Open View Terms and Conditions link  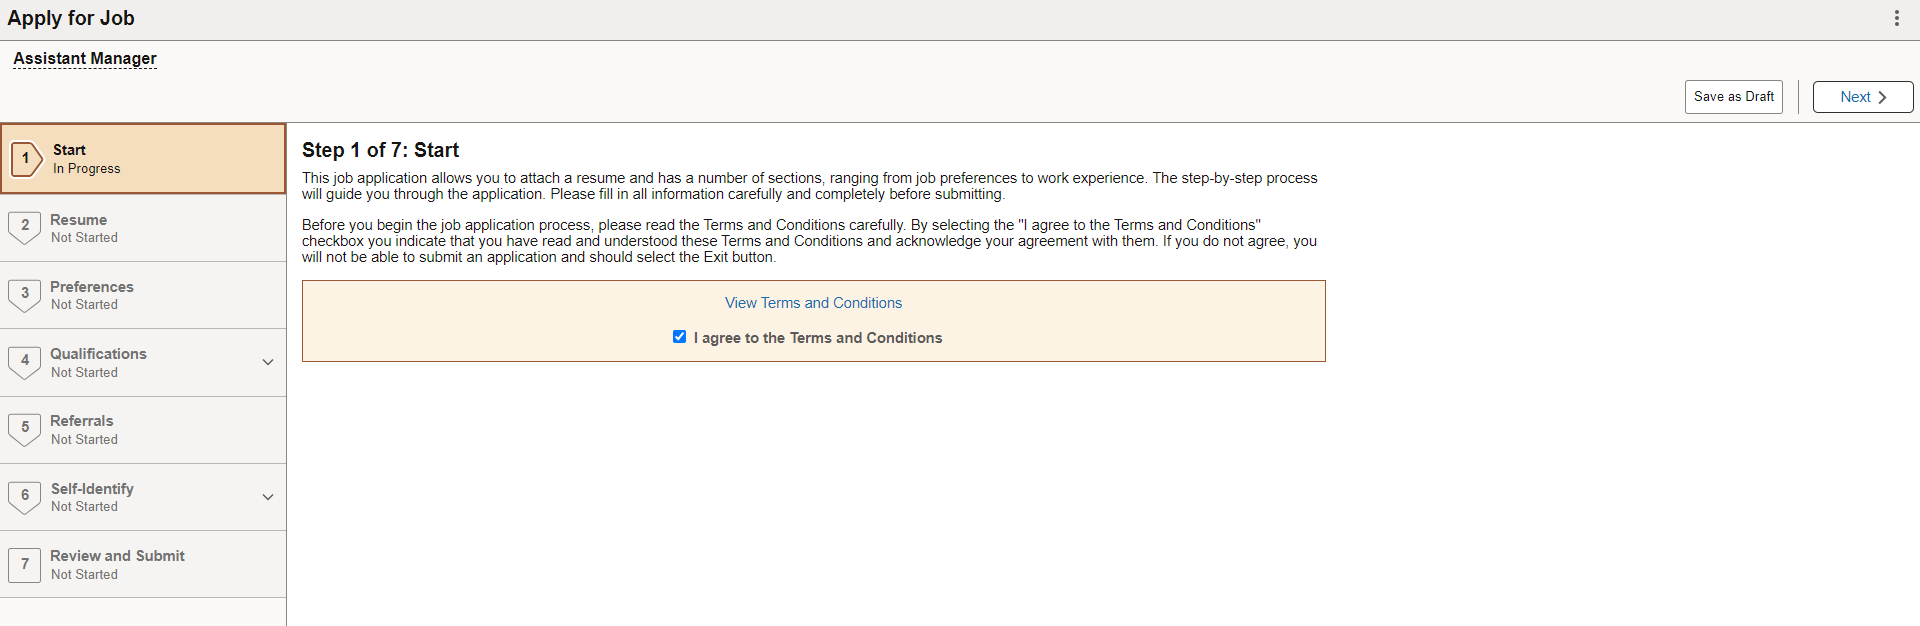pyautogui.click(x=813, y=303)
